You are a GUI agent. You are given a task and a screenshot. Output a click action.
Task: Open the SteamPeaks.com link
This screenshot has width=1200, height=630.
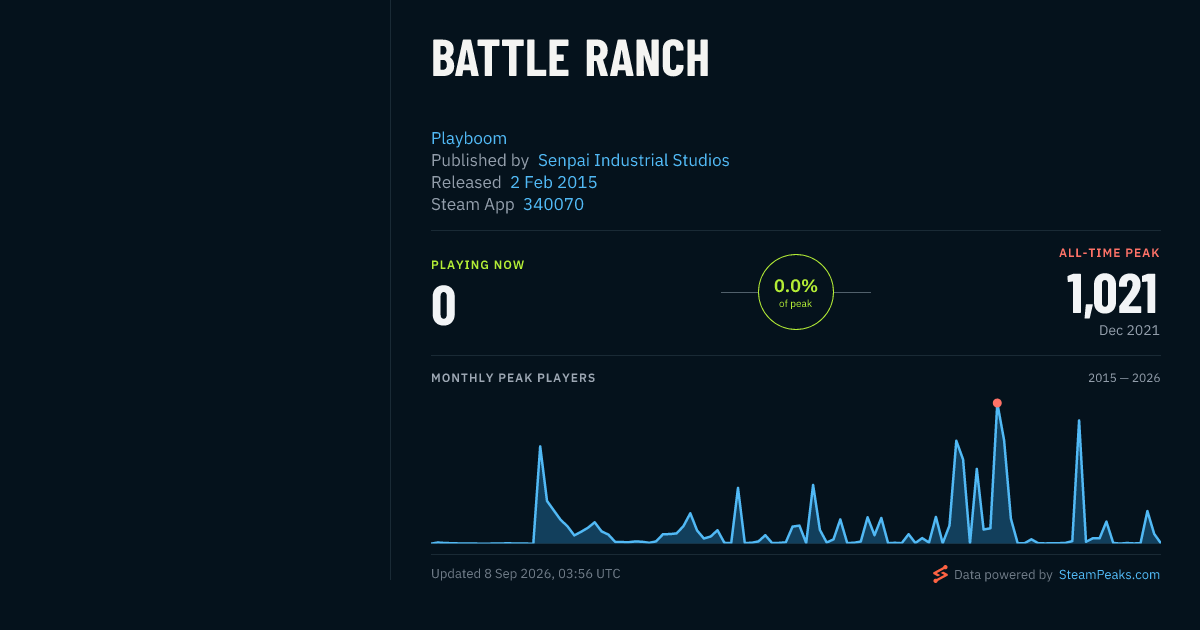(x=1110, y=575)
